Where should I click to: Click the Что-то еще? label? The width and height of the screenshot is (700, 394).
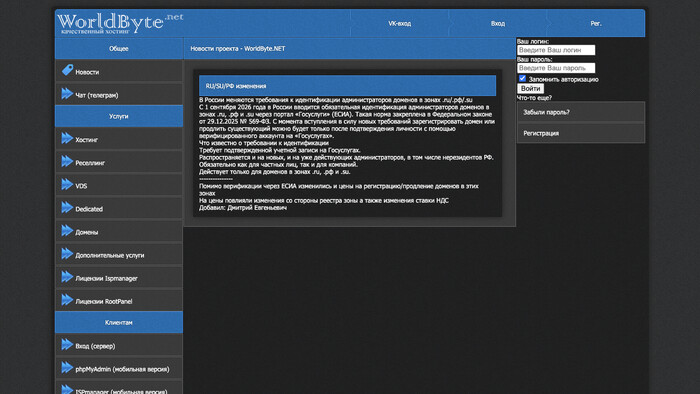point(534,97)
